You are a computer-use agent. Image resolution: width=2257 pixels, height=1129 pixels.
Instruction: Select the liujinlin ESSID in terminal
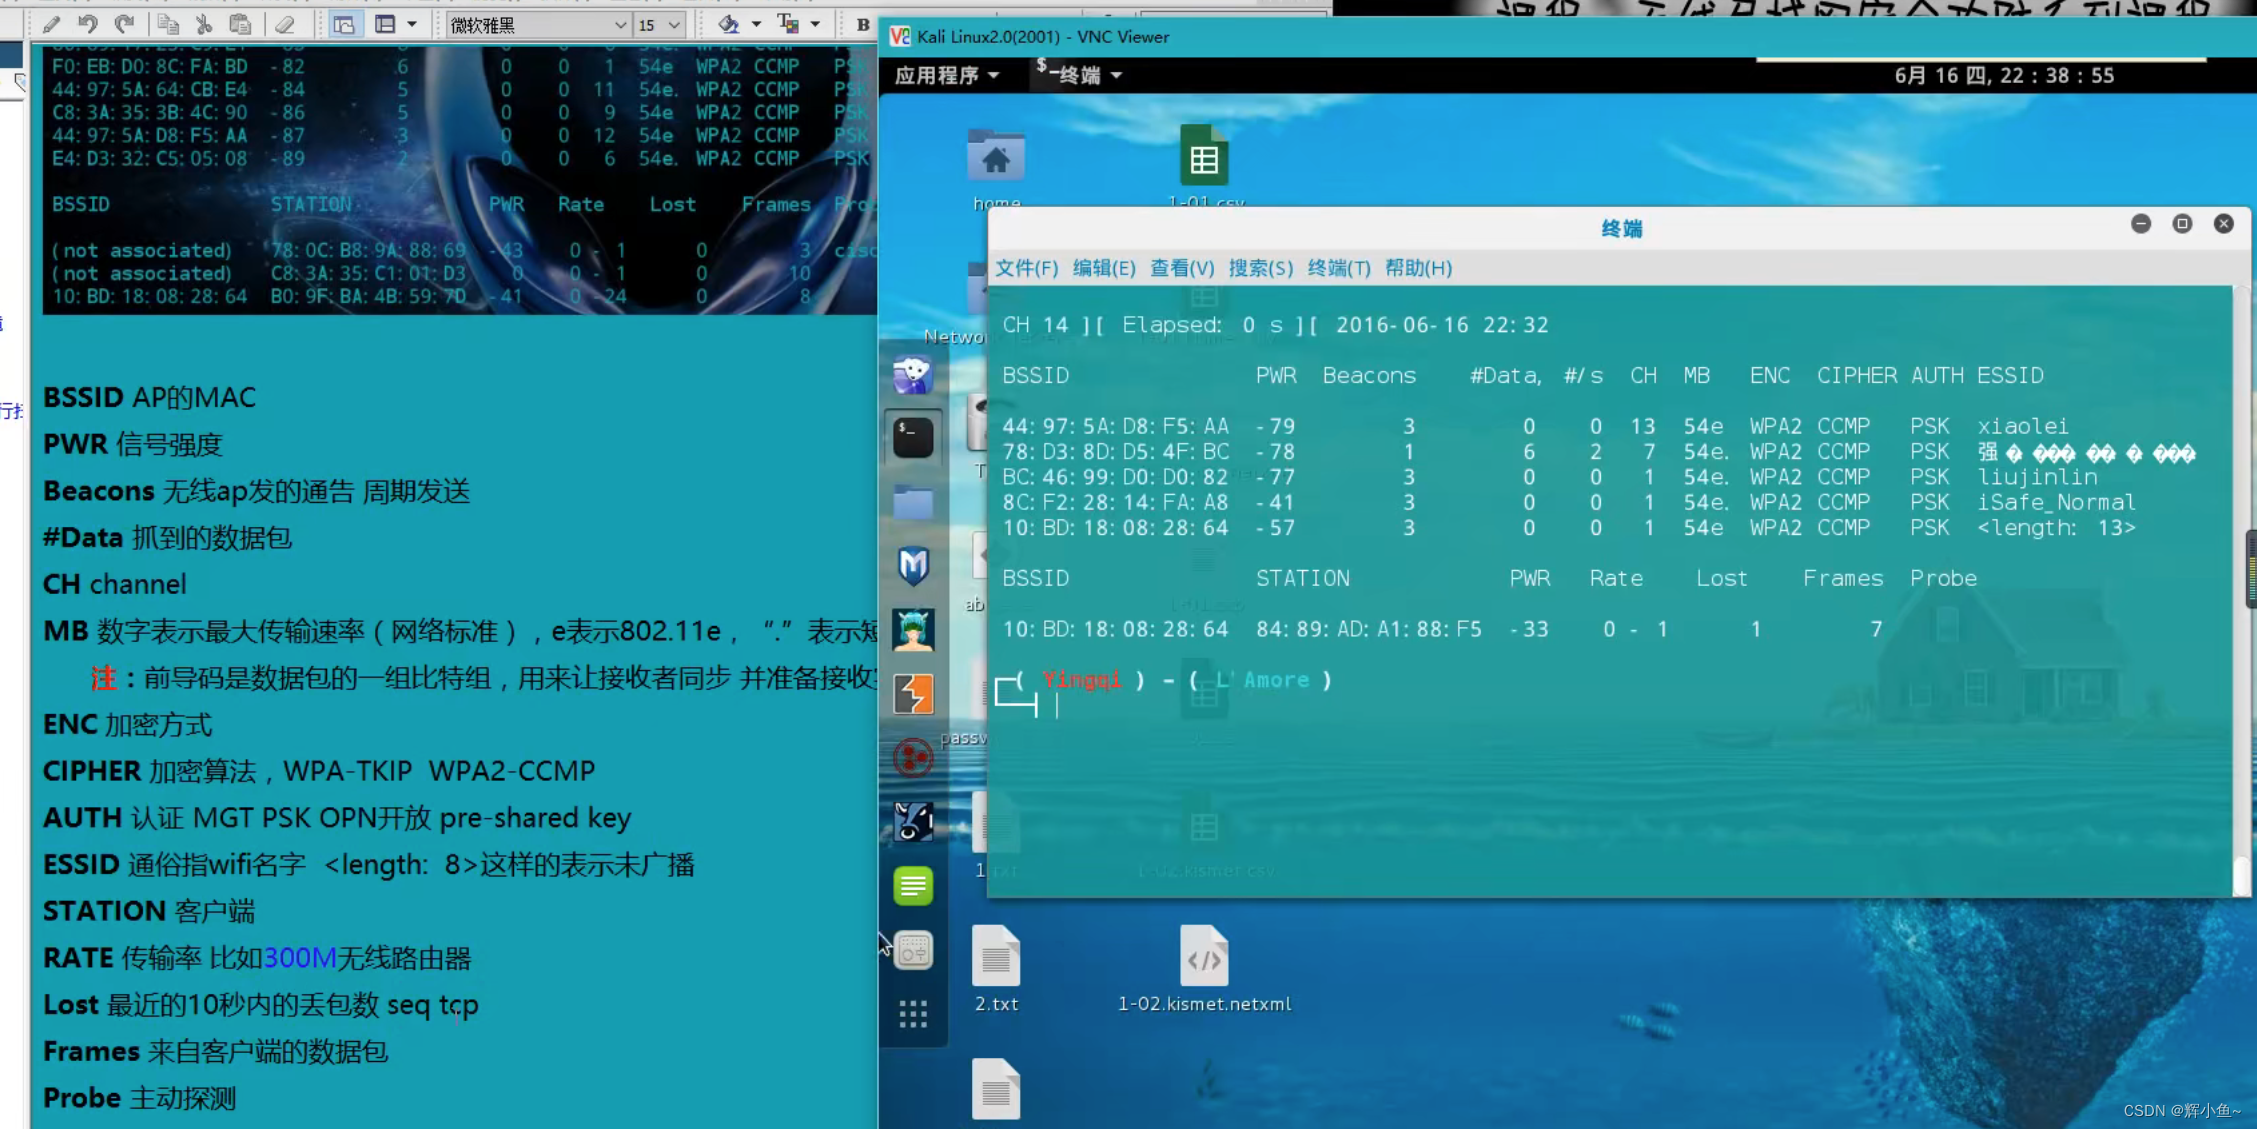pos(2036,477)
